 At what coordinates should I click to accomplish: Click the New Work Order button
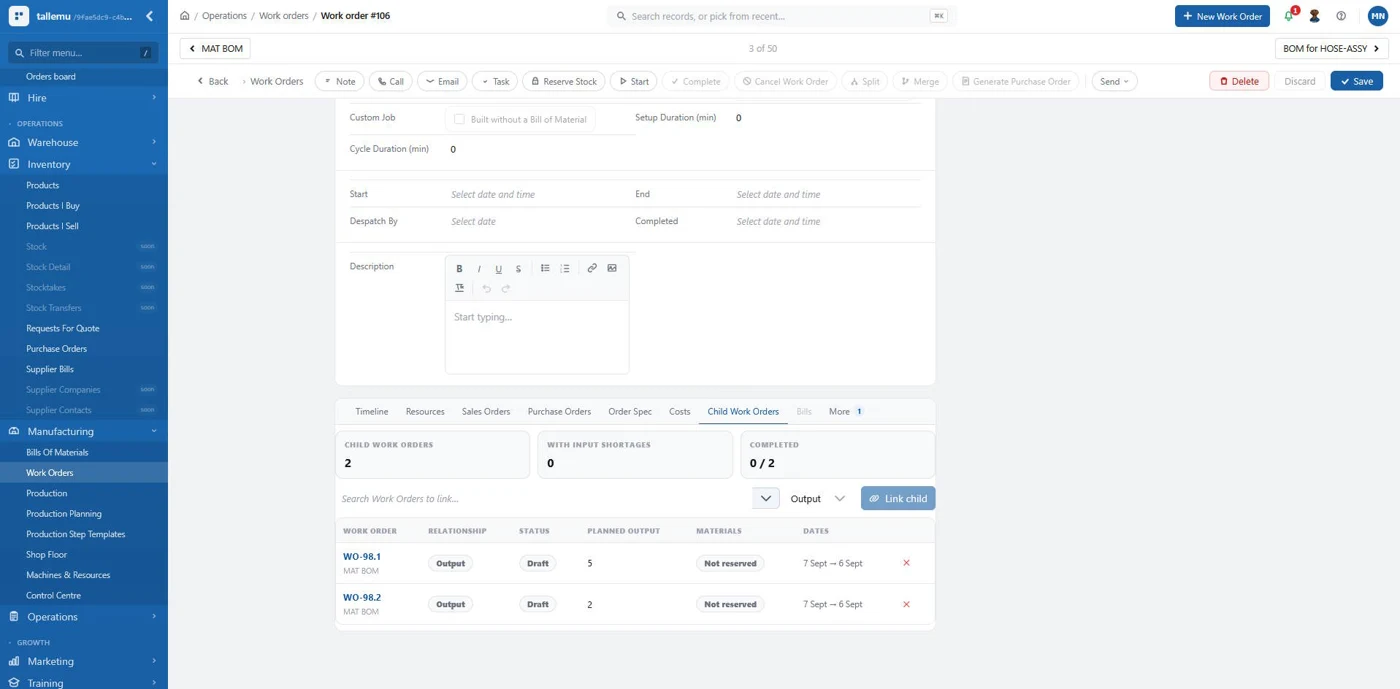1222,16
